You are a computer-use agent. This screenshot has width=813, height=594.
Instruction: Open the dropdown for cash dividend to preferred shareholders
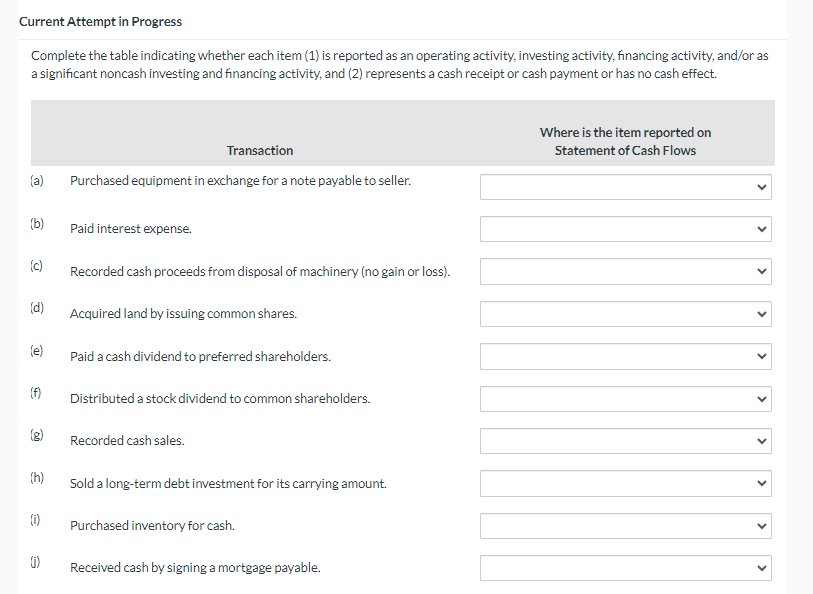point(625,356)
